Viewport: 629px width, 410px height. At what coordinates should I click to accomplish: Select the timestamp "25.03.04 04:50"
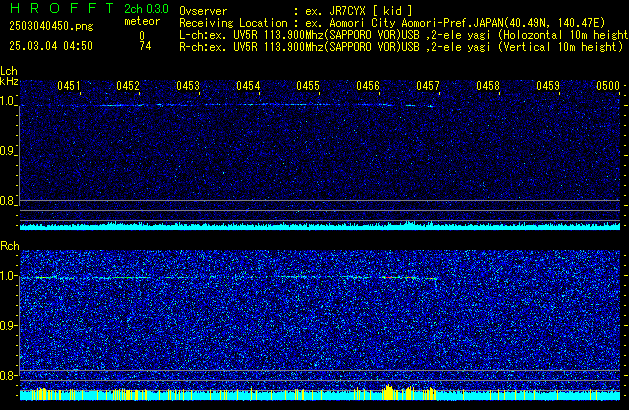[x=51, y=46]
